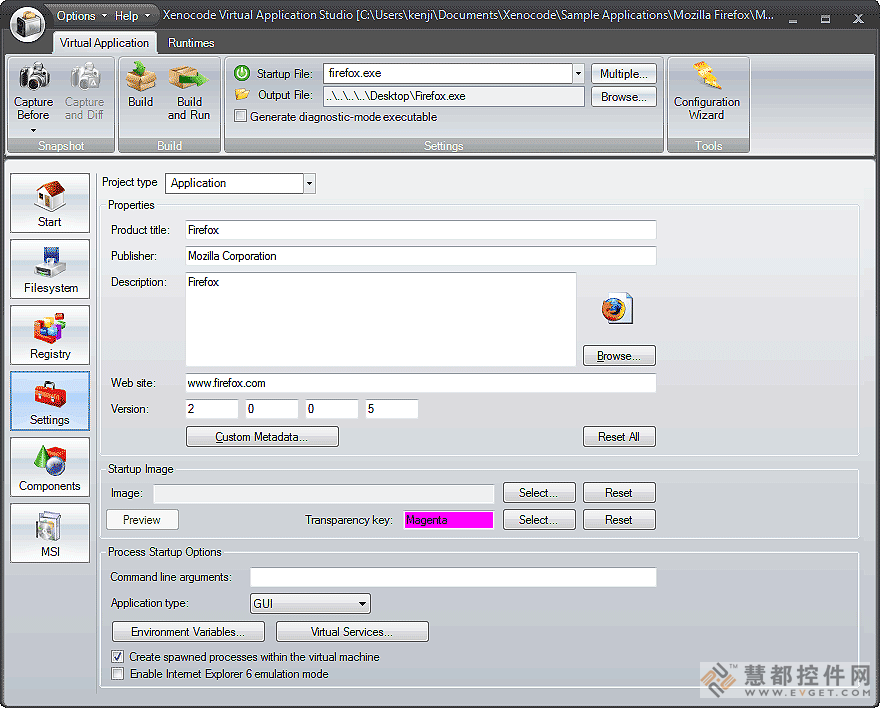Click the first Version number field
The height and width of the screenshot is (708, 880).
tap(212, 409)
